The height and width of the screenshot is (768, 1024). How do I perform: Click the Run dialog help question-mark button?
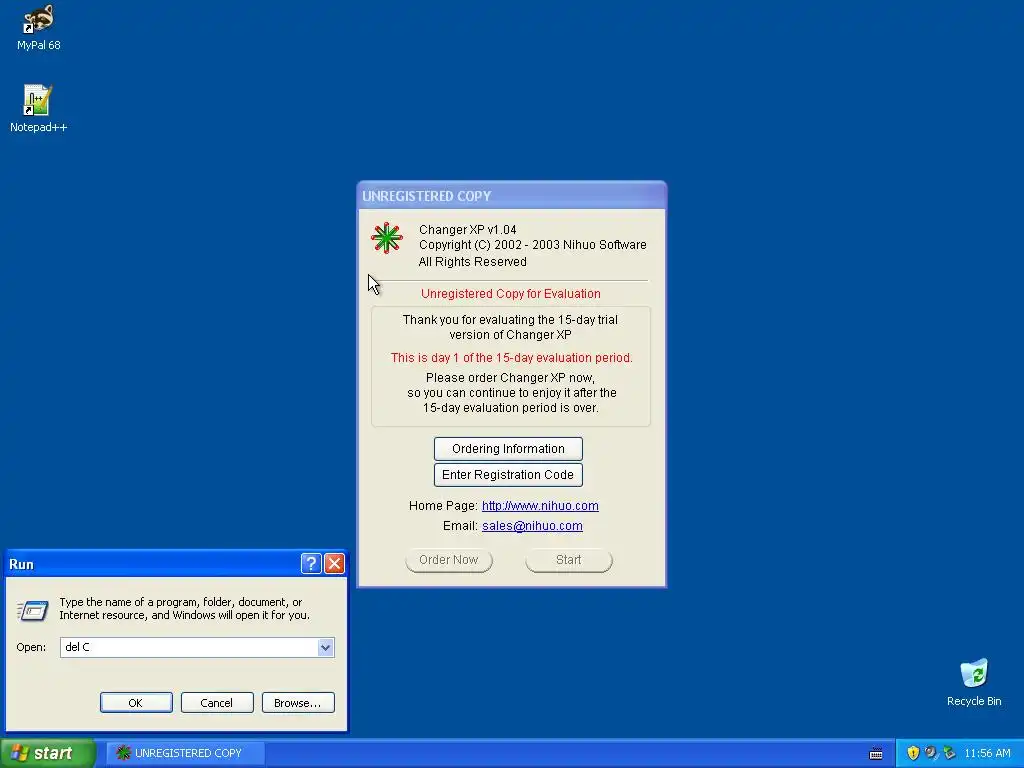coord(311,564)
